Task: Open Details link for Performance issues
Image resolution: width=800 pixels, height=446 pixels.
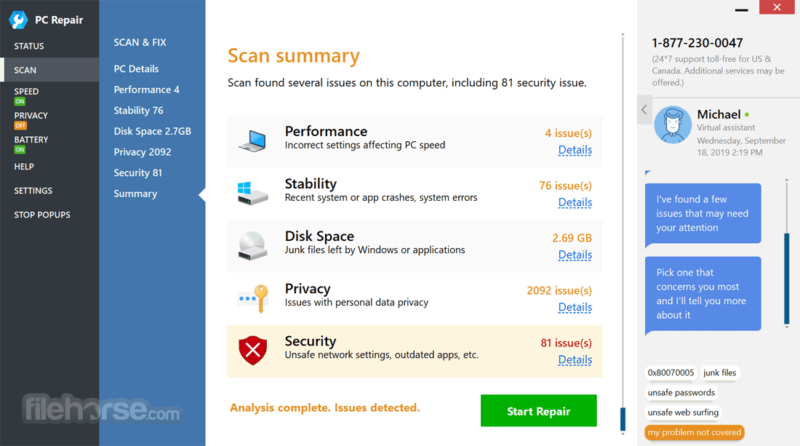Action: pyautogui.click(x=575, y=150)
